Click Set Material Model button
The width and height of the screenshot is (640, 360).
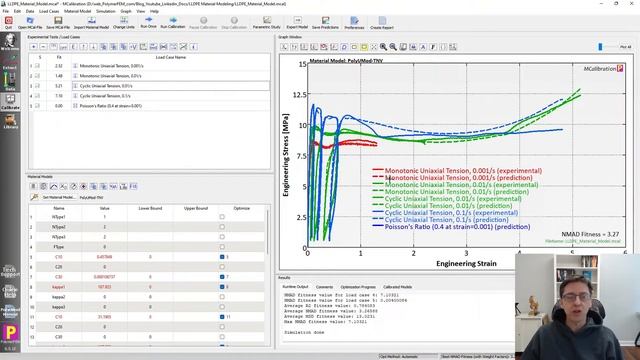[x=58, y=197]
